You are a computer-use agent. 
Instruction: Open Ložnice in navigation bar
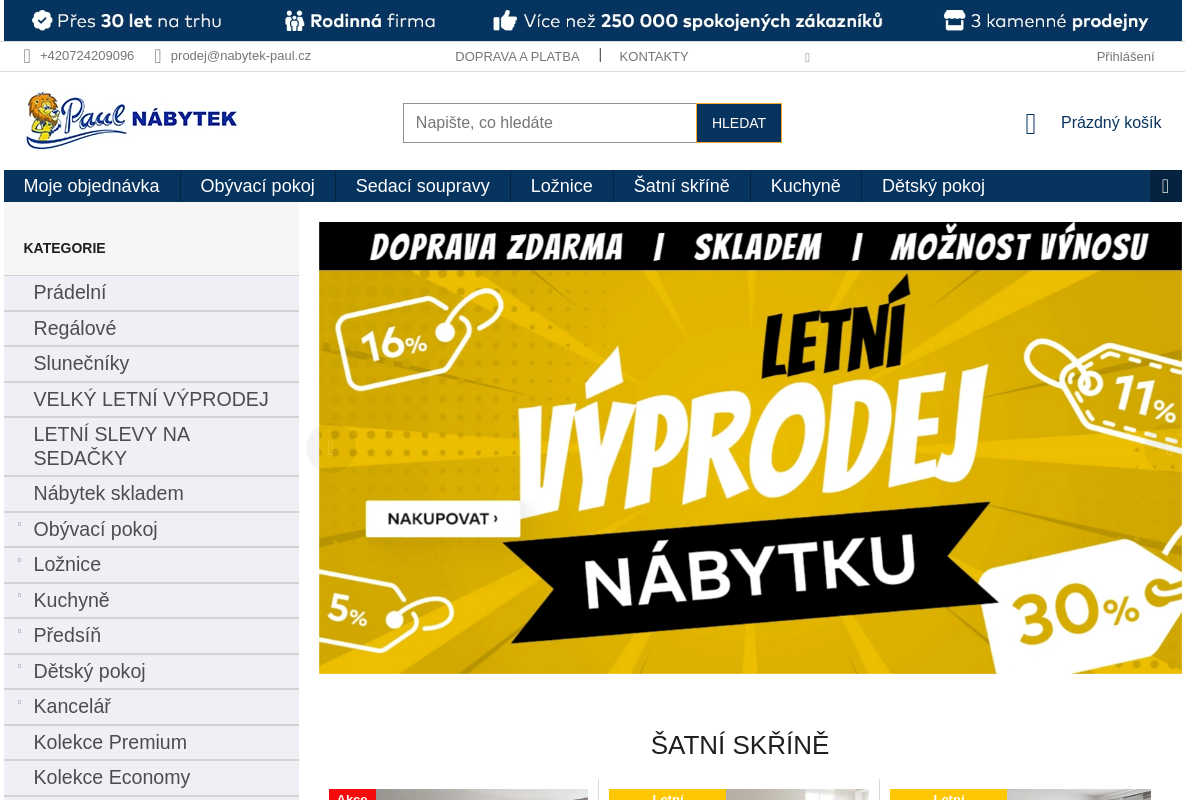(562, 186)
